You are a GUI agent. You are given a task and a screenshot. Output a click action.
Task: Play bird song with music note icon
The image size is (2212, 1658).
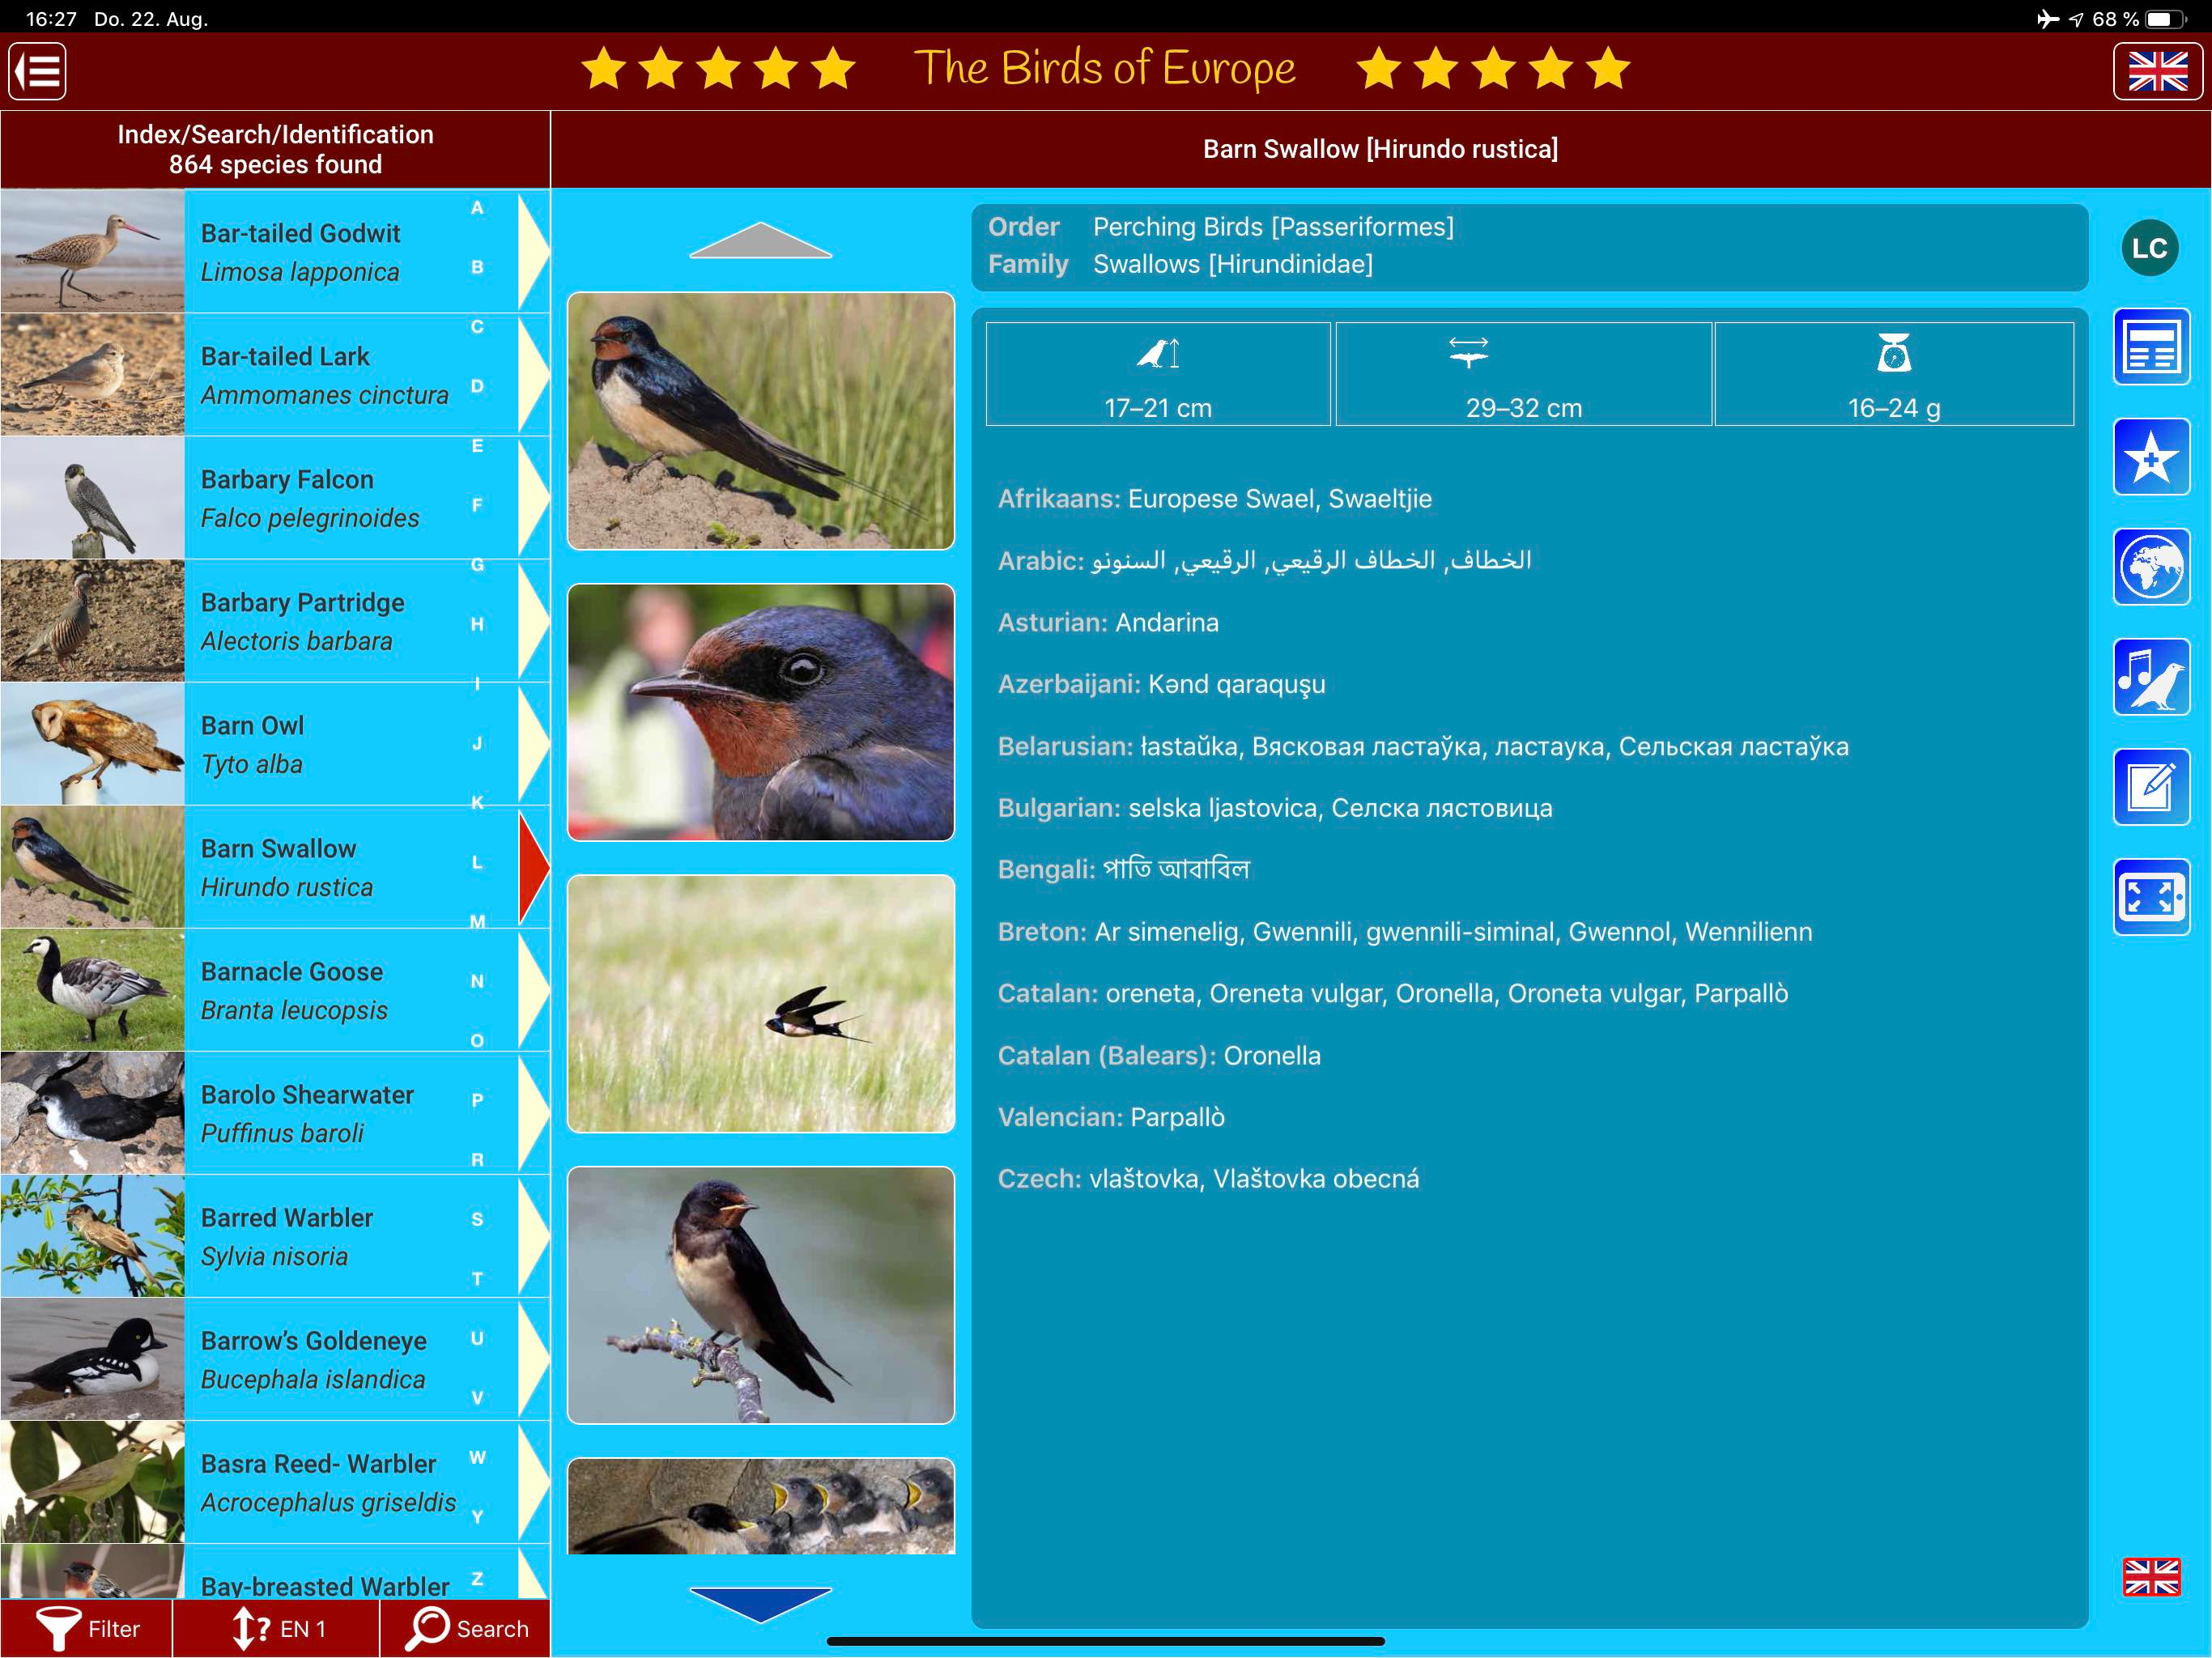click(x=2152, y=677)
